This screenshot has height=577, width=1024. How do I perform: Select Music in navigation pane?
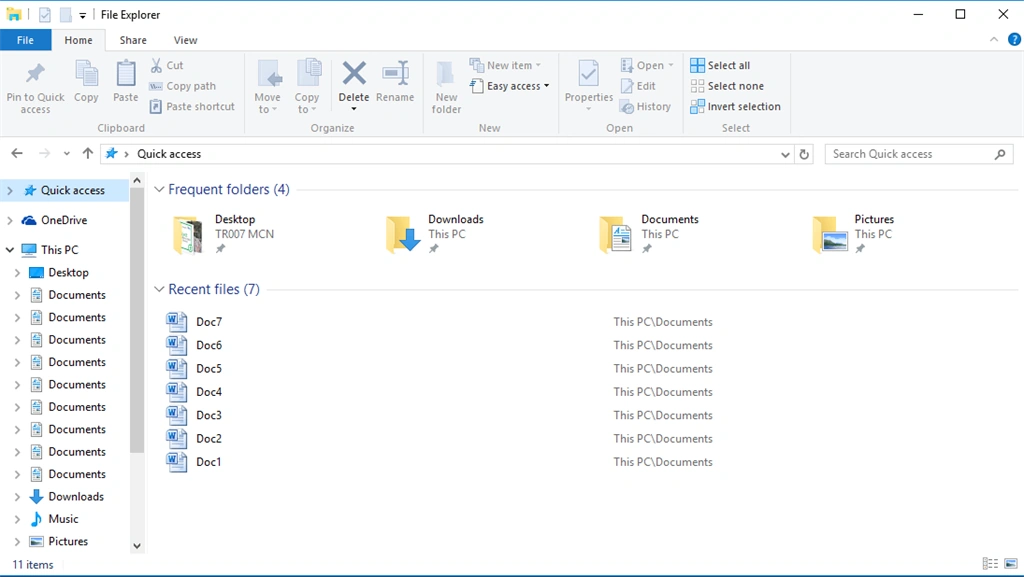[x=63, y=519]
